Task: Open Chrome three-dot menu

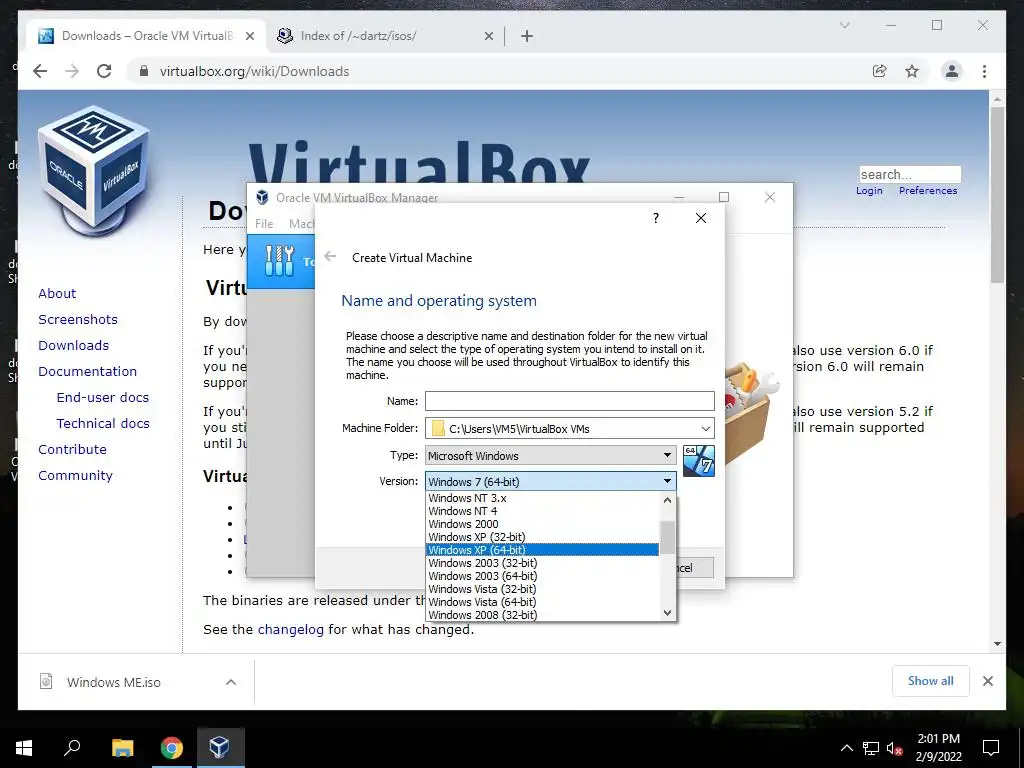Action: click(984, 71)
